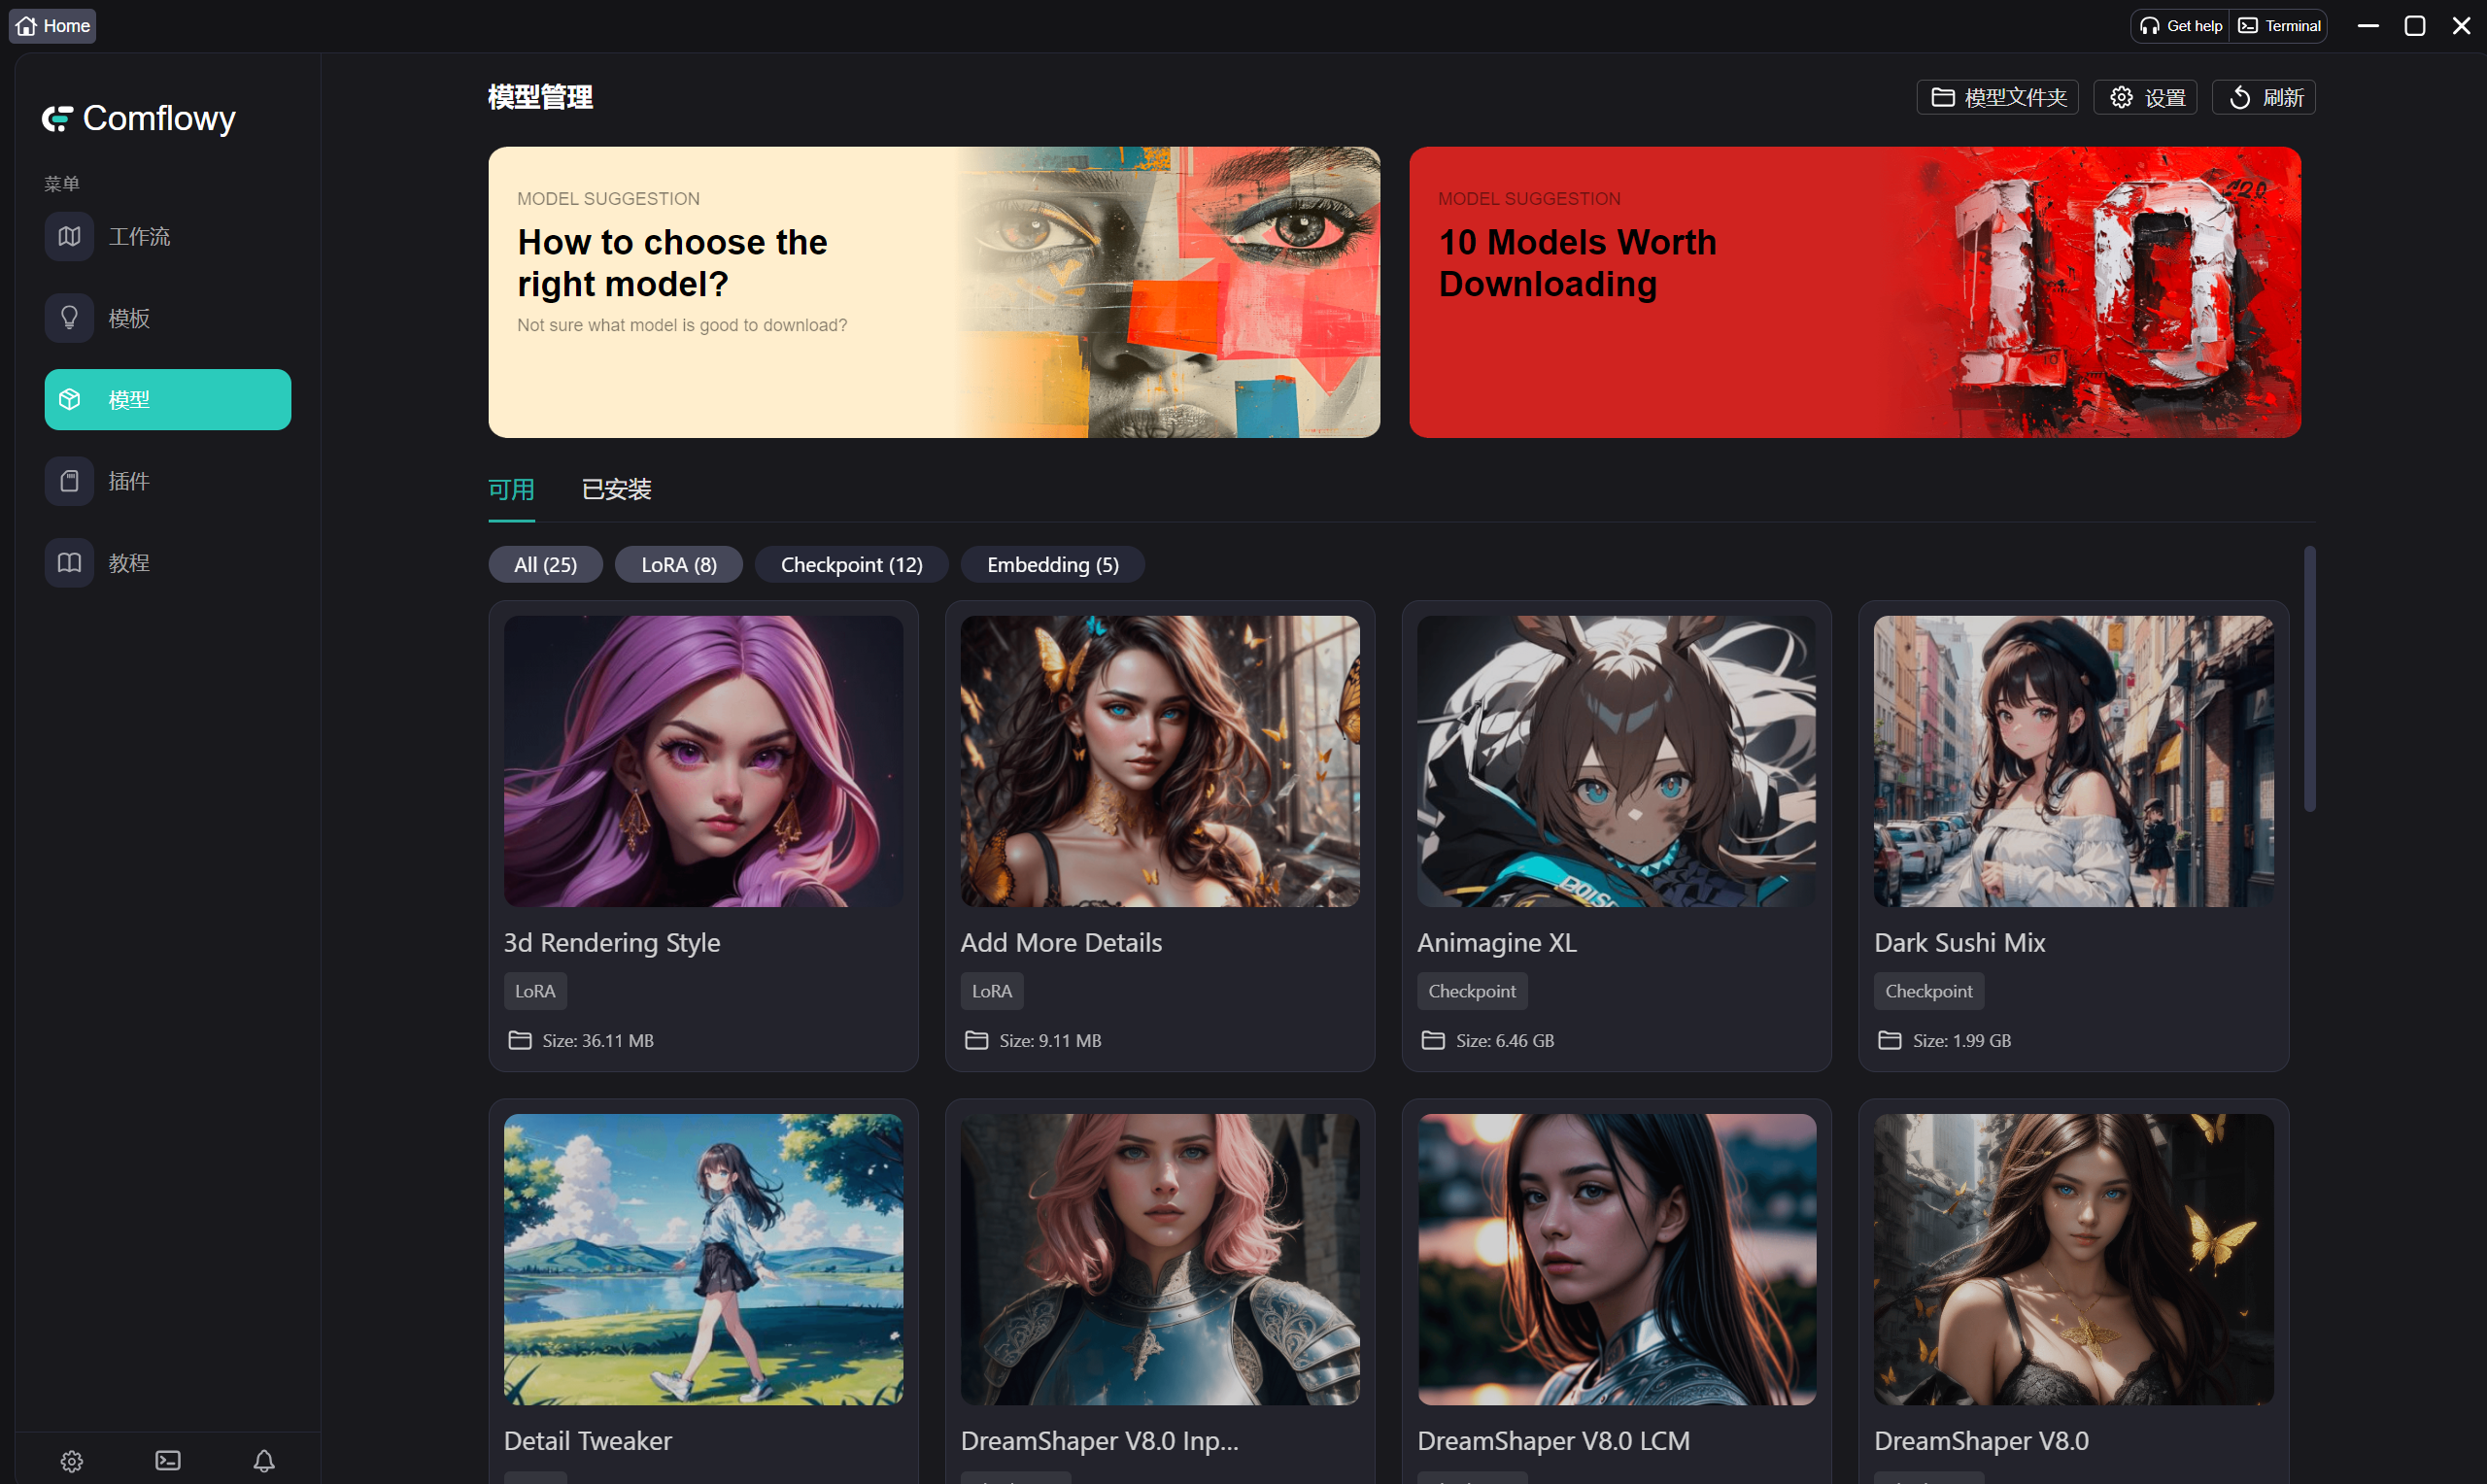Open the 设置 settings button
This screenshot has height=1484, width=2487.
[2146, 97]
